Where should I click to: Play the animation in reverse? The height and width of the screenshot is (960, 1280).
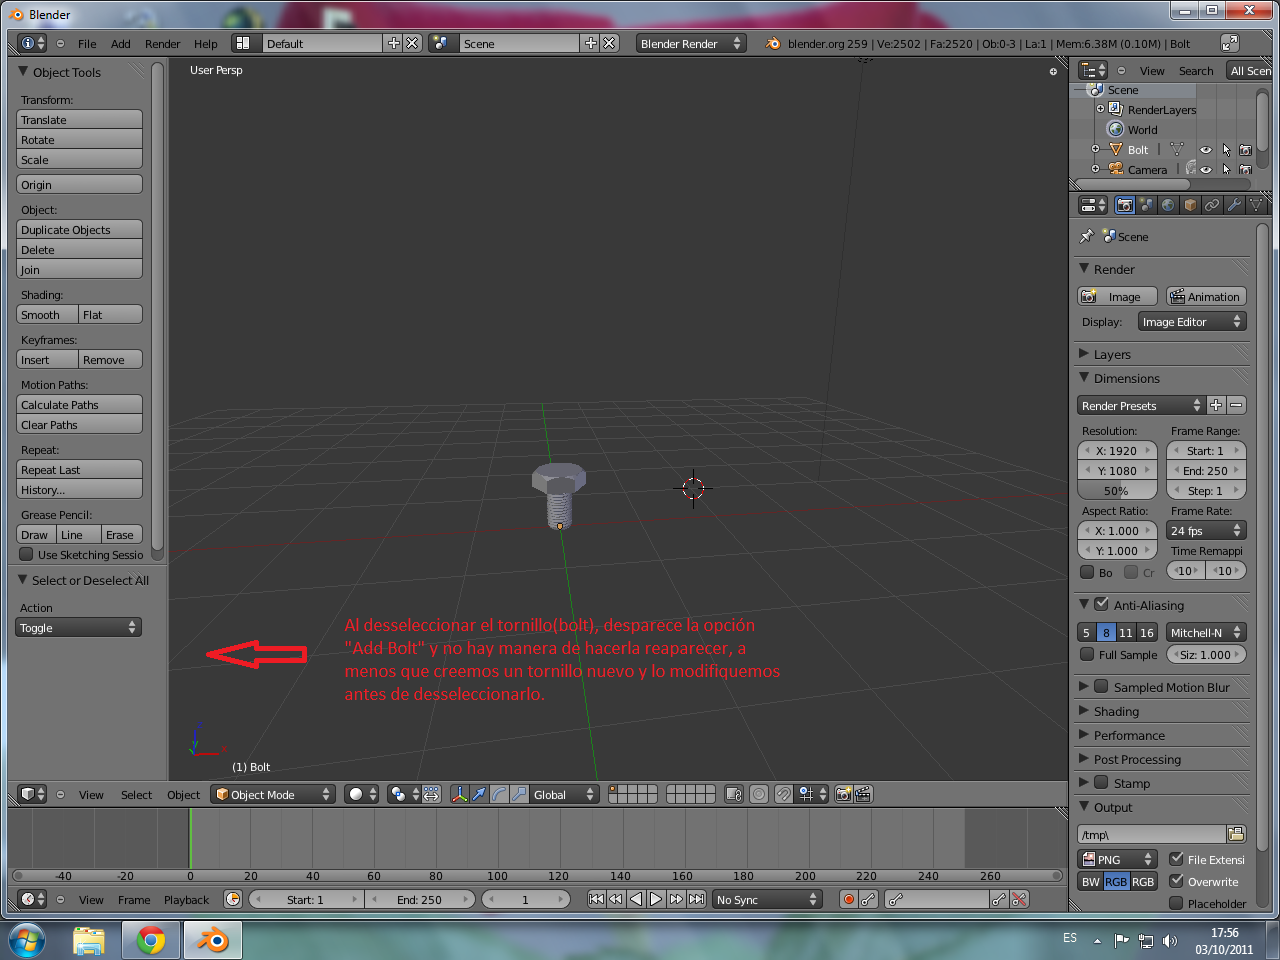coord(636,899)
